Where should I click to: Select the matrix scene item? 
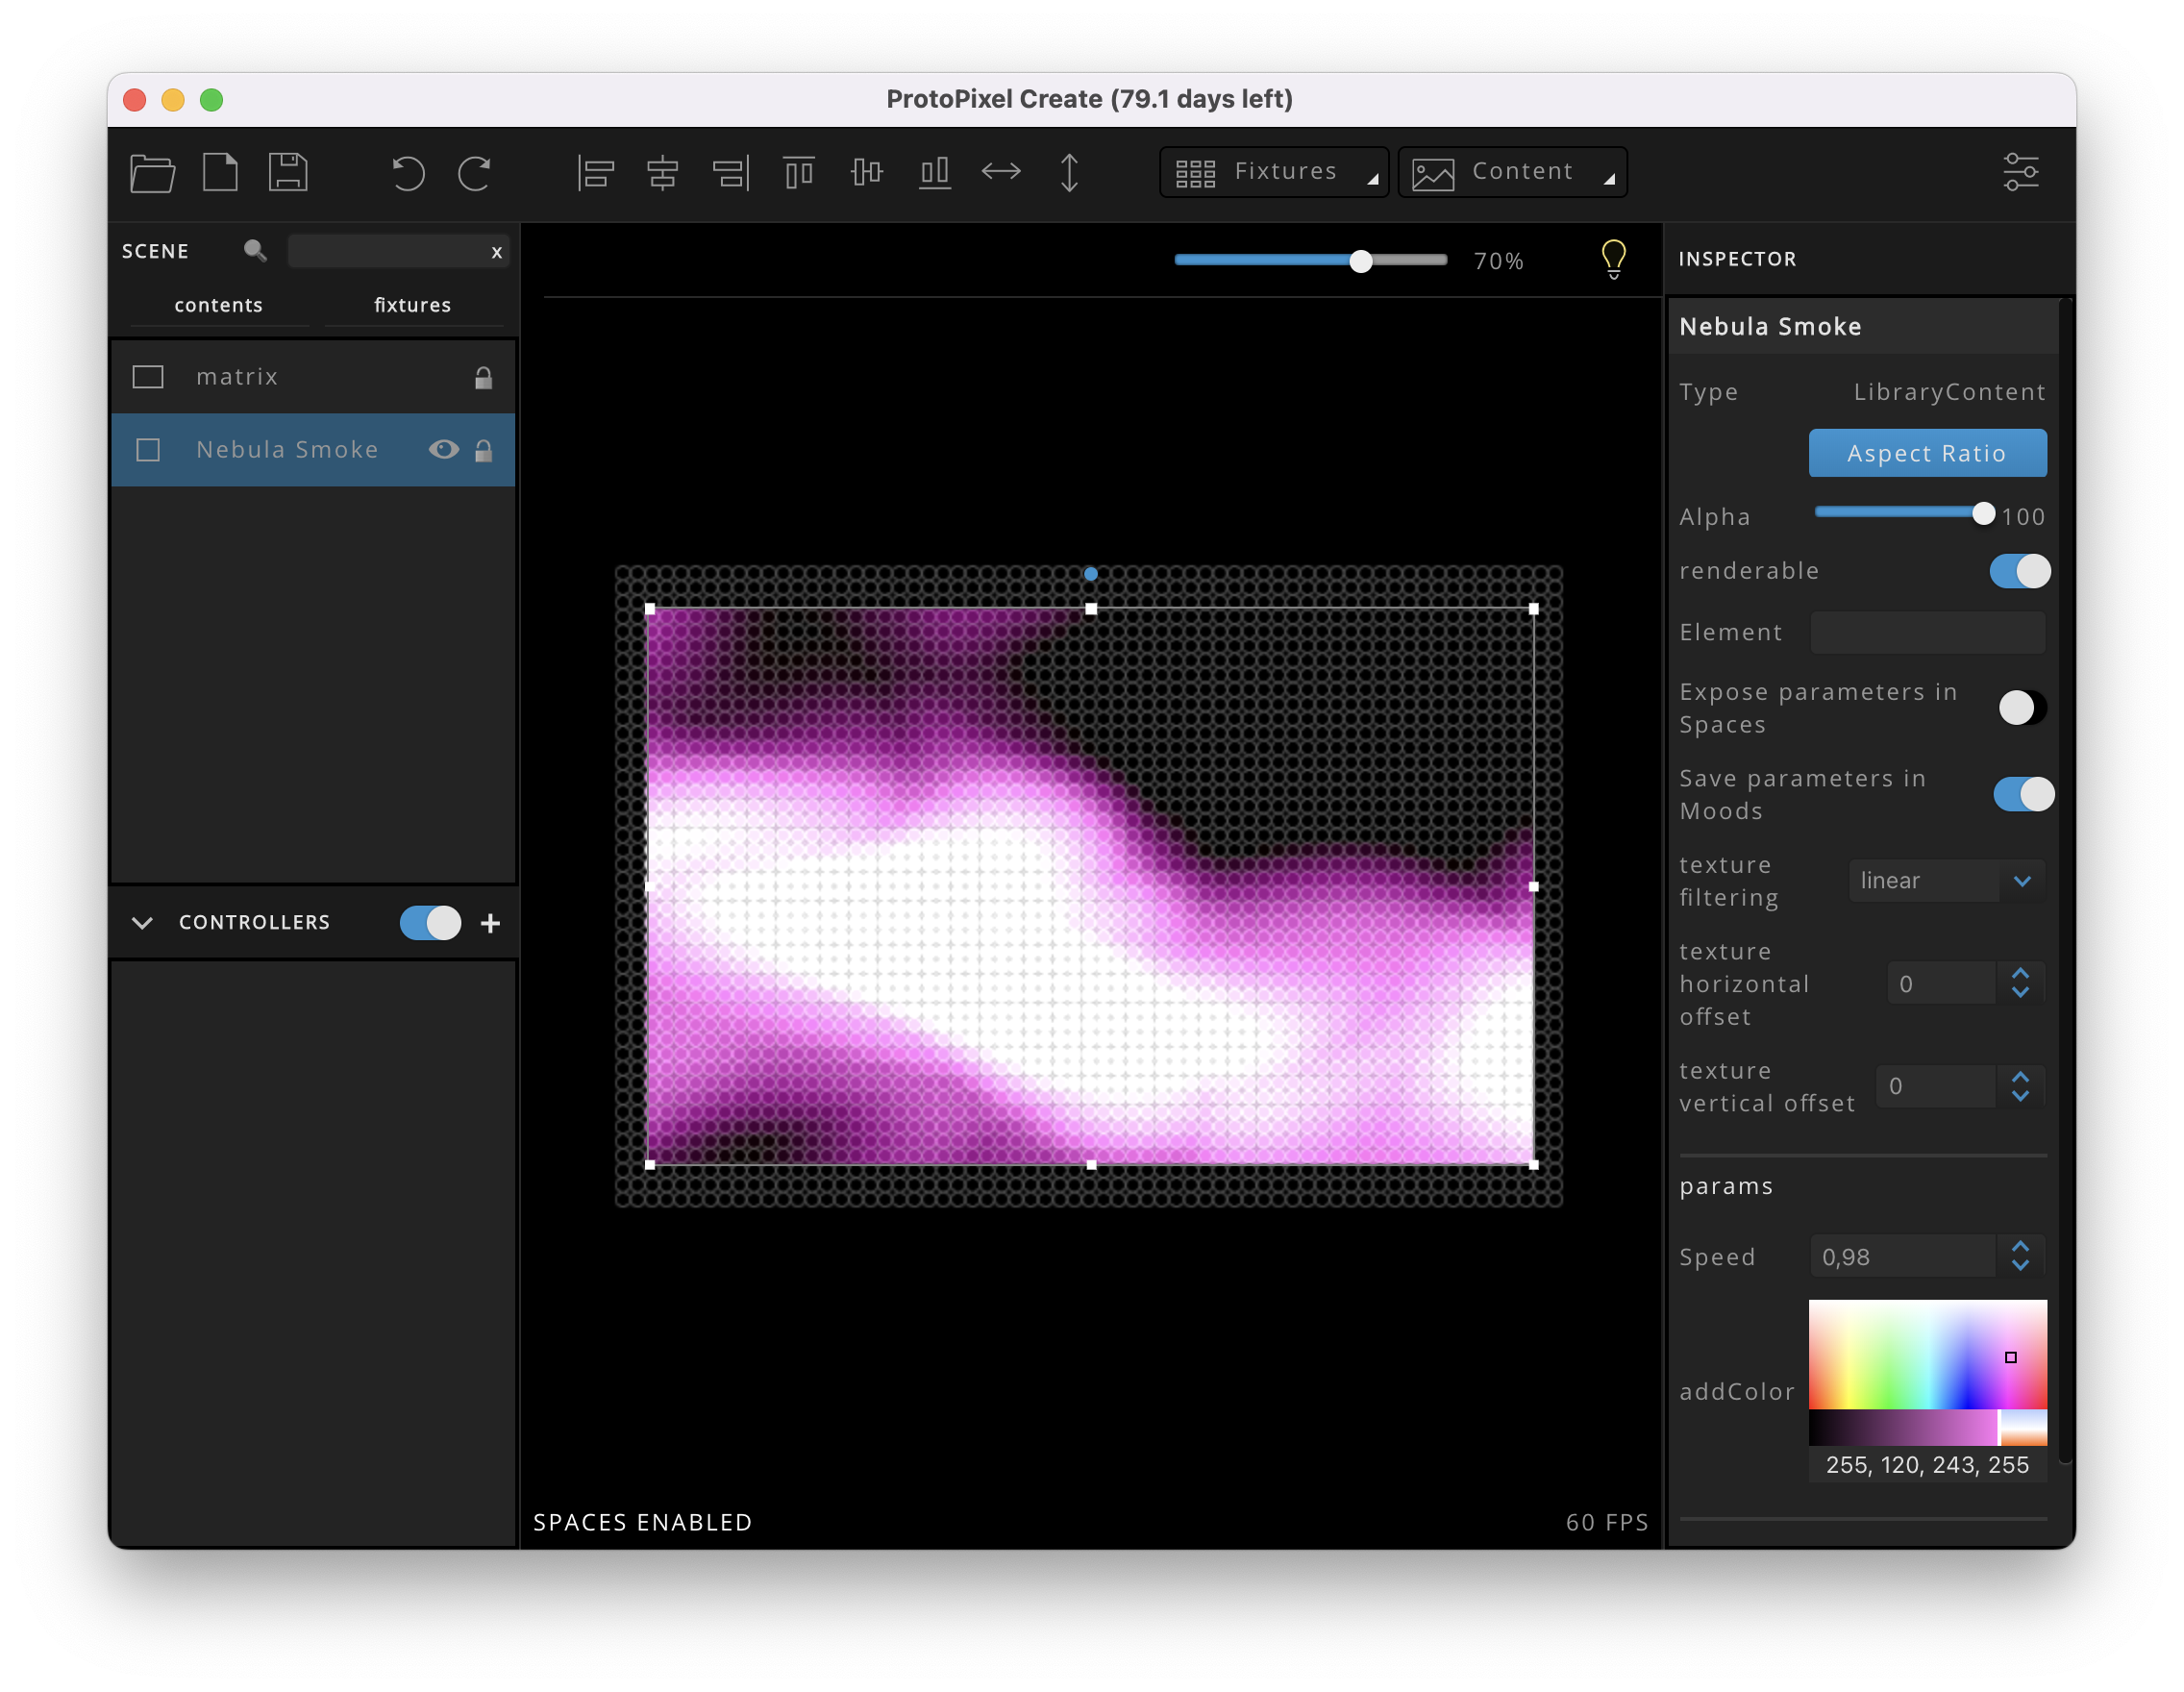tap(313, 377)
